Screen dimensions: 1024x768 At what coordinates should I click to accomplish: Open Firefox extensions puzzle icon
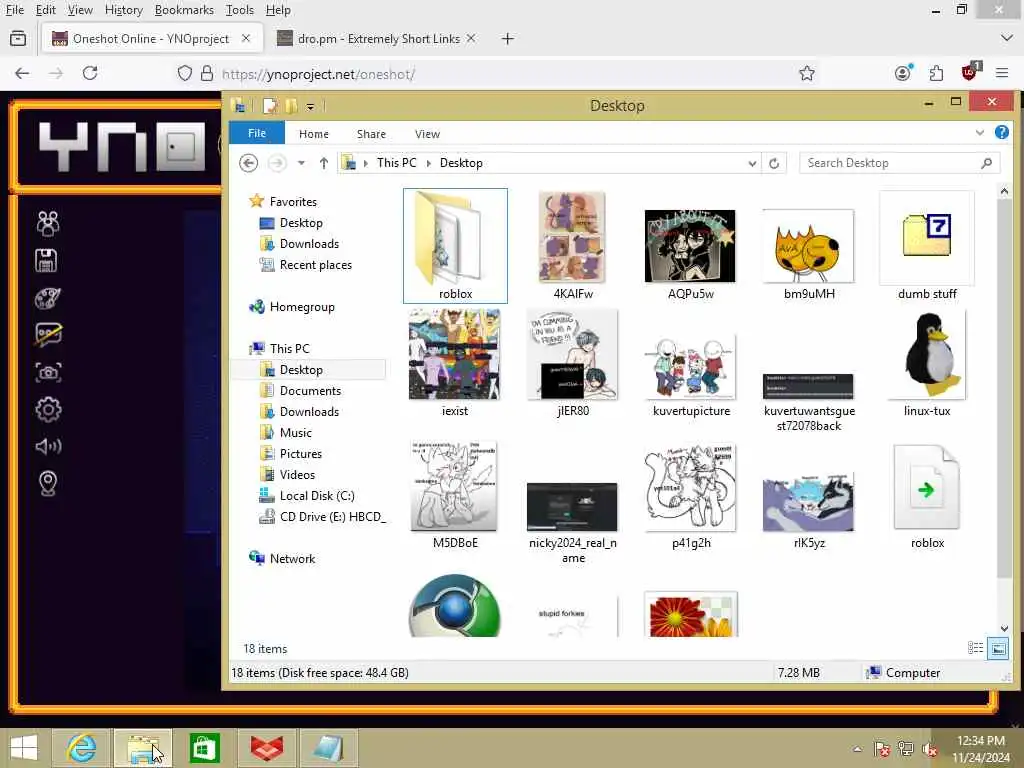coord(936,73)
